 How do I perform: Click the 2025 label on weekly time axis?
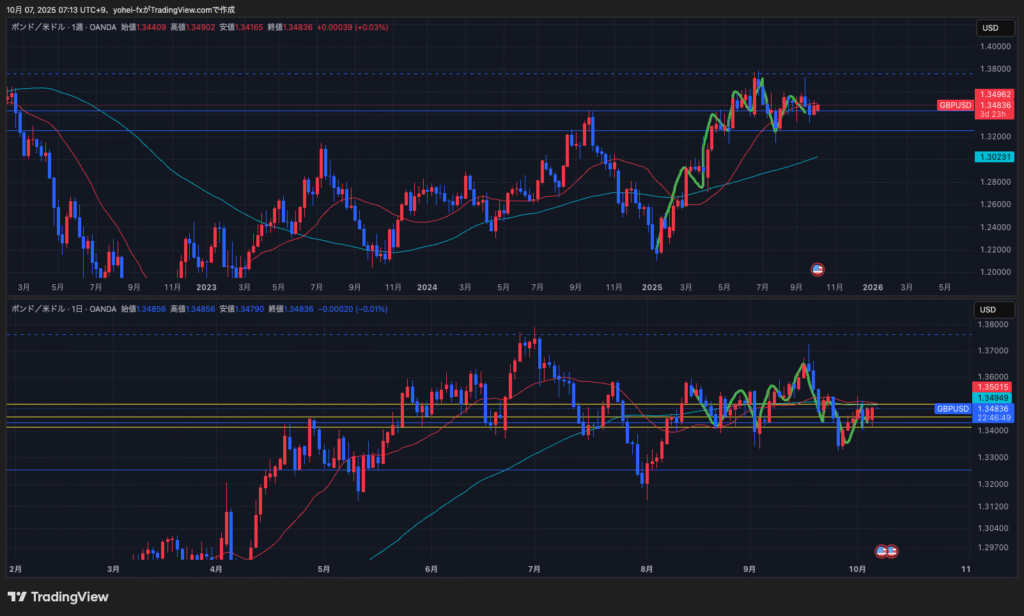coord(652,287)
